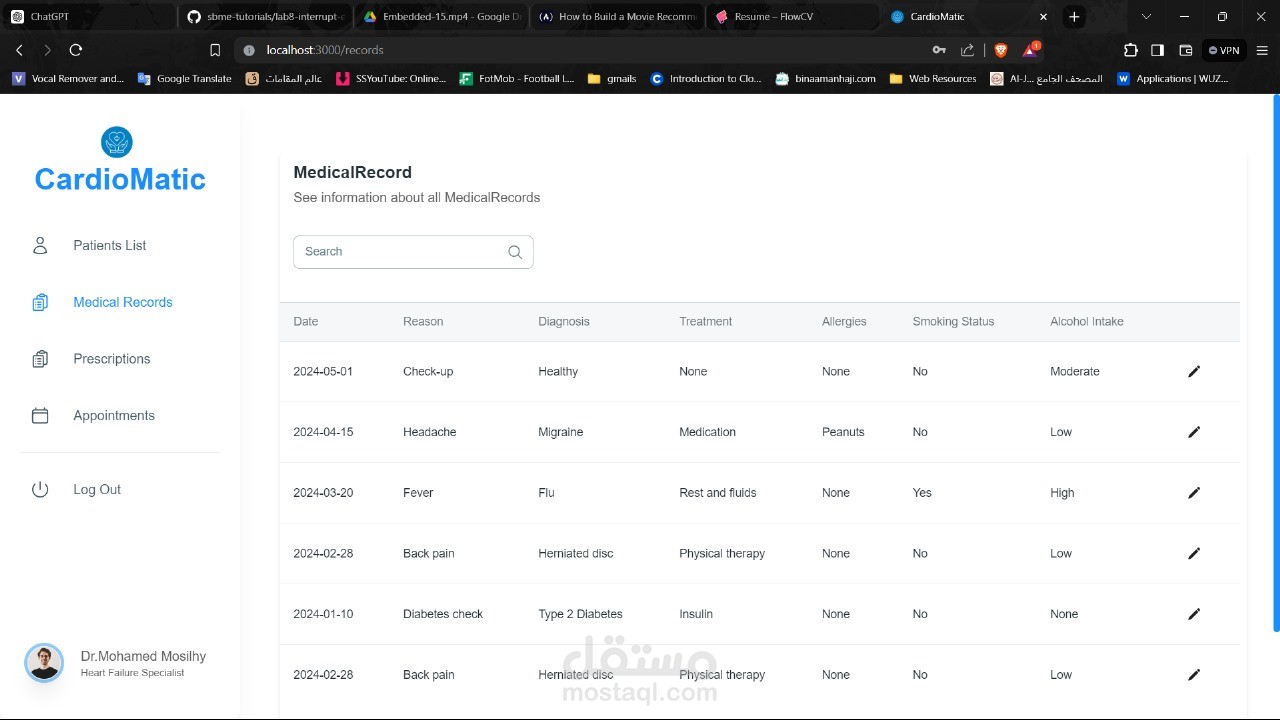Select the Treatment column header

706,322
